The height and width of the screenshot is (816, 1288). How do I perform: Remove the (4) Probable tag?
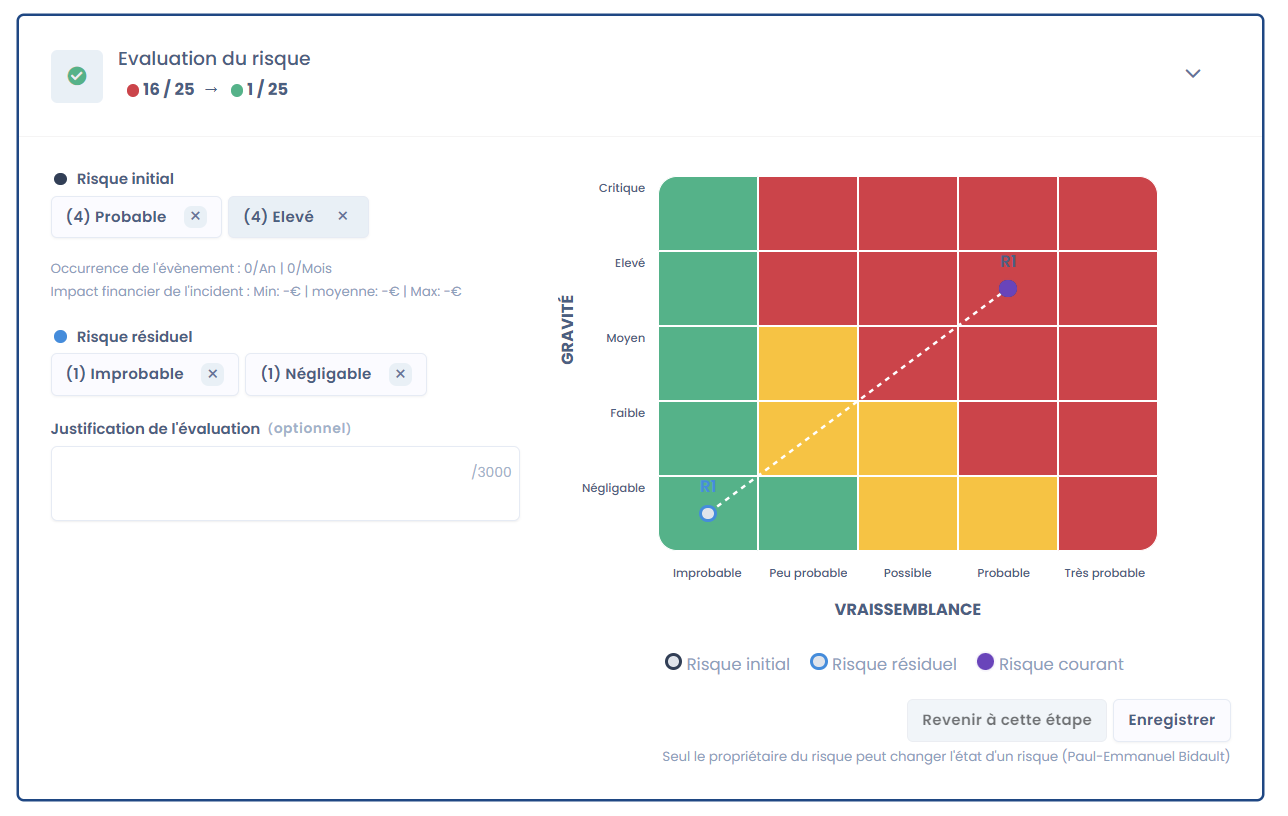[196, 216]
